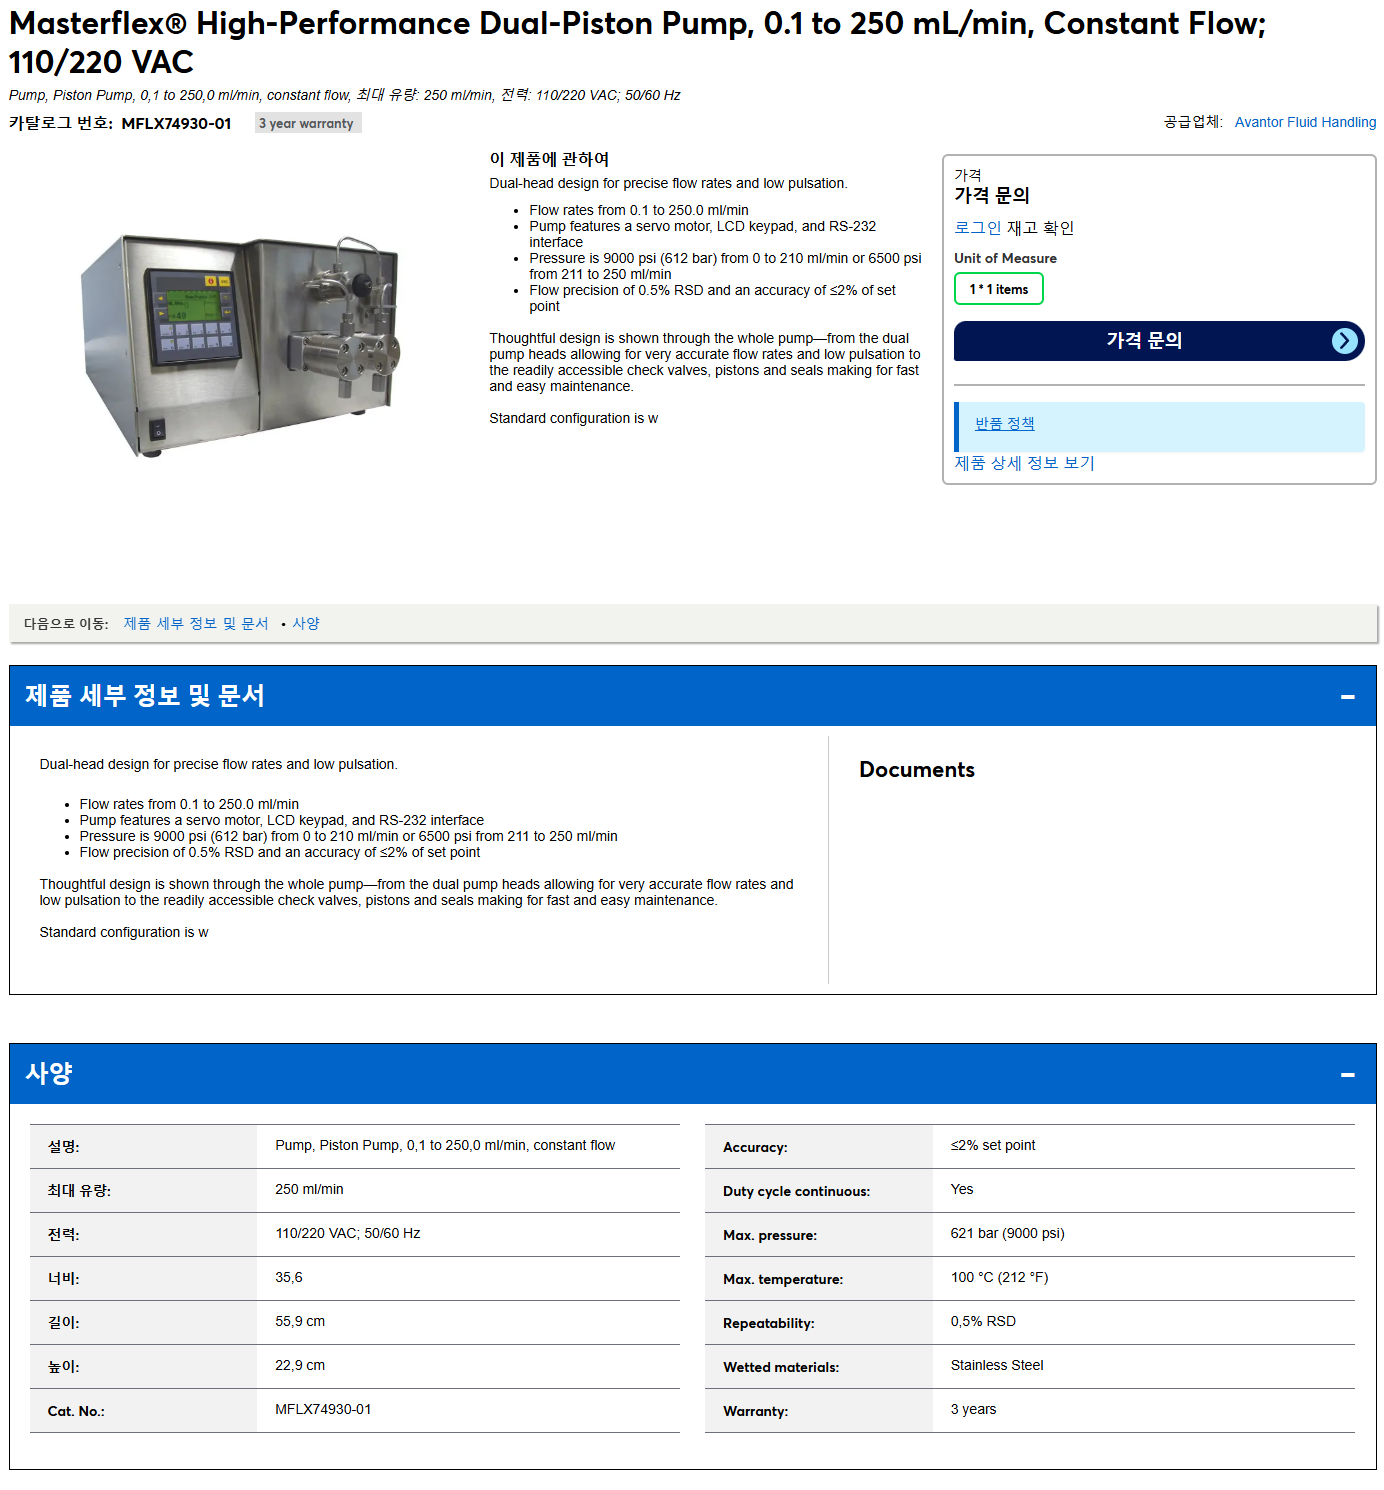The width and height of the screenshot is (1384, 1490).
Task: Collapse the 제품 세부 정보 및 문서 section
Action: pos(1347,696)
